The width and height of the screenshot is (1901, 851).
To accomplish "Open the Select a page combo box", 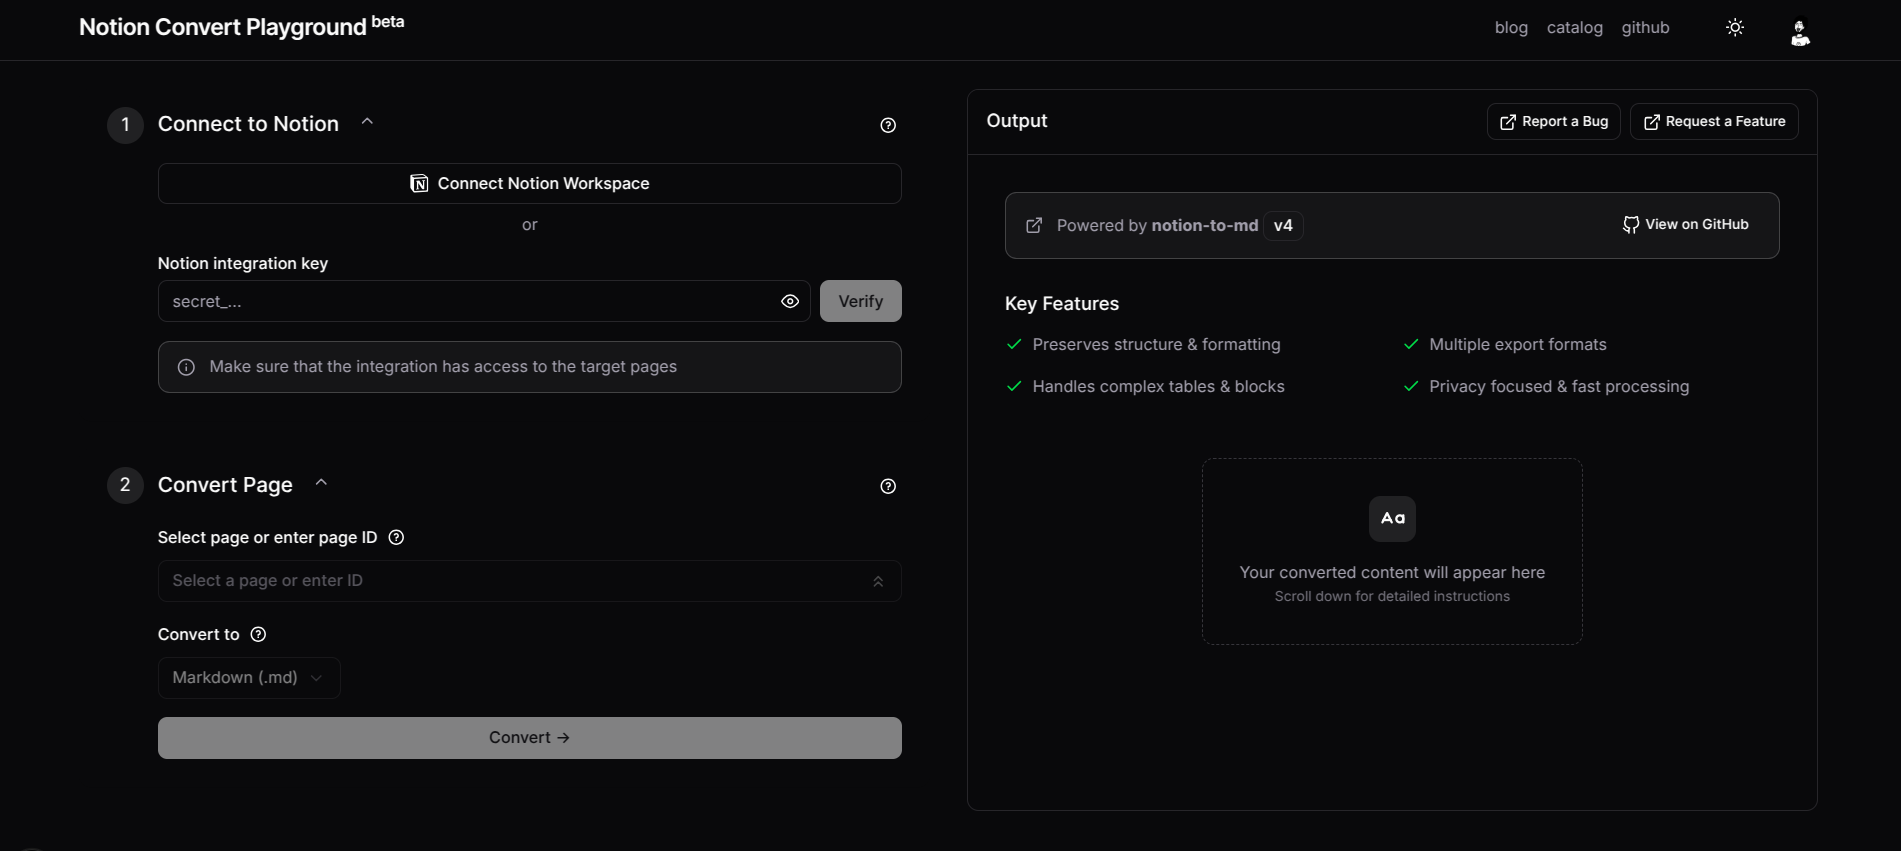I will click(x=530, y=581).
